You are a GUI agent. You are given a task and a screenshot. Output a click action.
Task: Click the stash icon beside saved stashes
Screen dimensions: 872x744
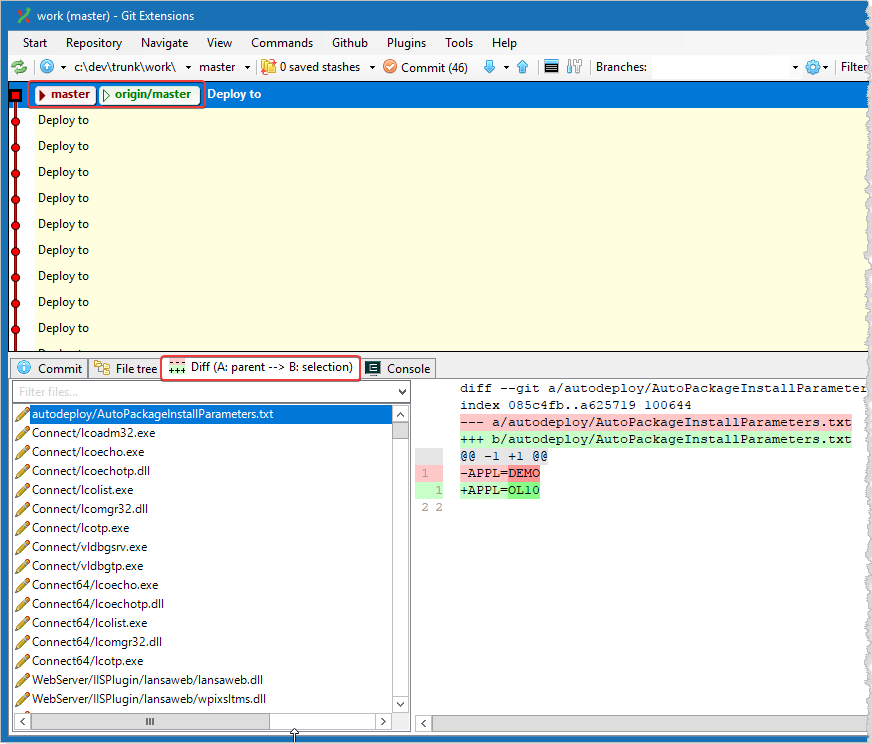click(268, 67)
